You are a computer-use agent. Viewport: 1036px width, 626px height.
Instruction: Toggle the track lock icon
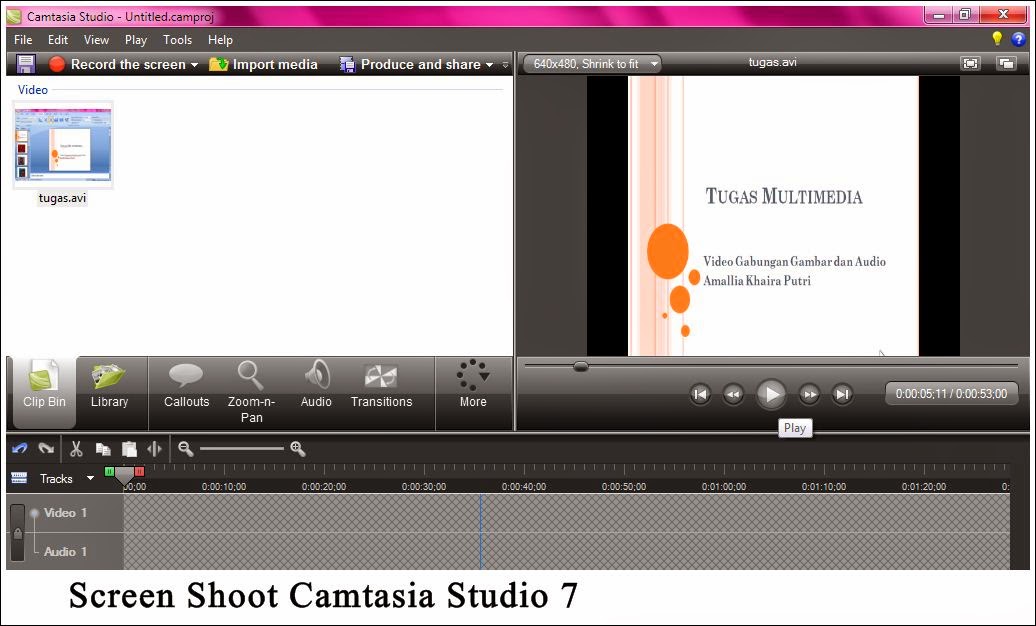[18, 533]
